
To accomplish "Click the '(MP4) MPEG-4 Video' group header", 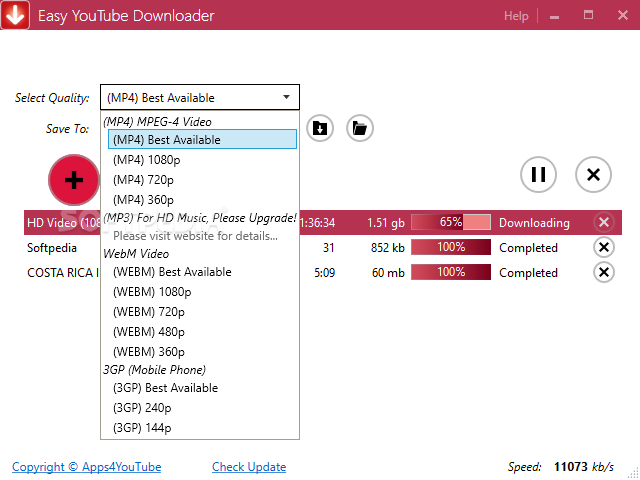I will (x=158, y=122).
